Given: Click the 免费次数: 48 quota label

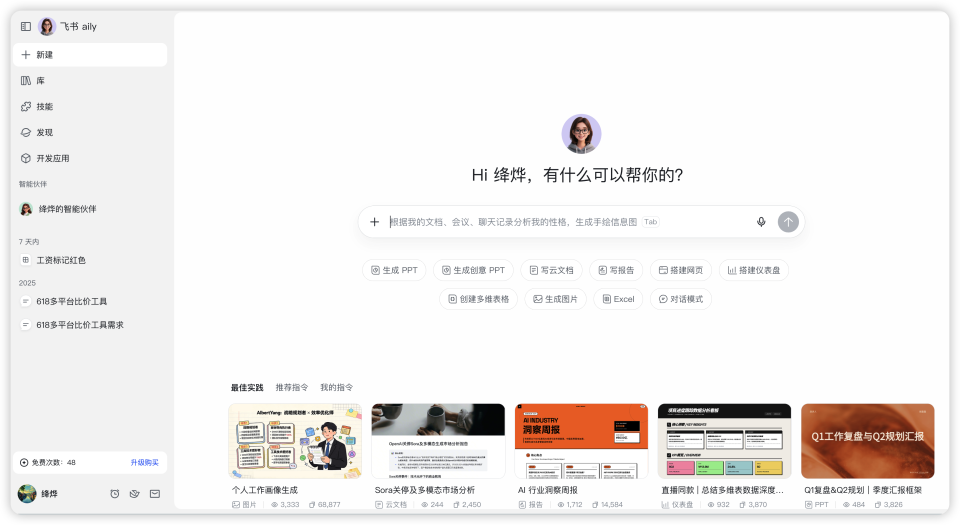Looking at the screenshot, I should point(48,463).
